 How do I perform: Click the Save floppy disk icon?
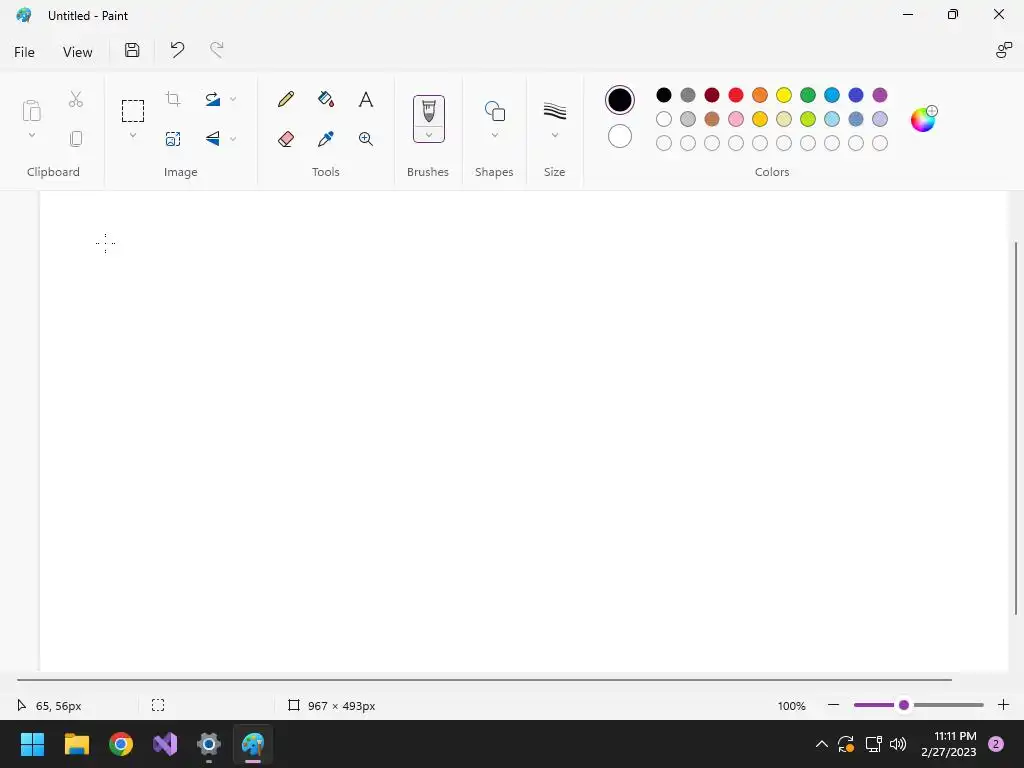pos(132,50)
